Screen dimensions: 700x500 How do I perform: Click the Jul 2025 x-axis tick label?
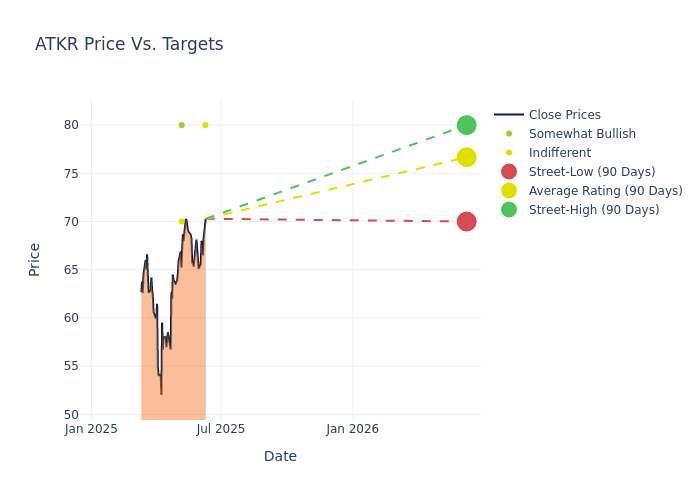221,430
